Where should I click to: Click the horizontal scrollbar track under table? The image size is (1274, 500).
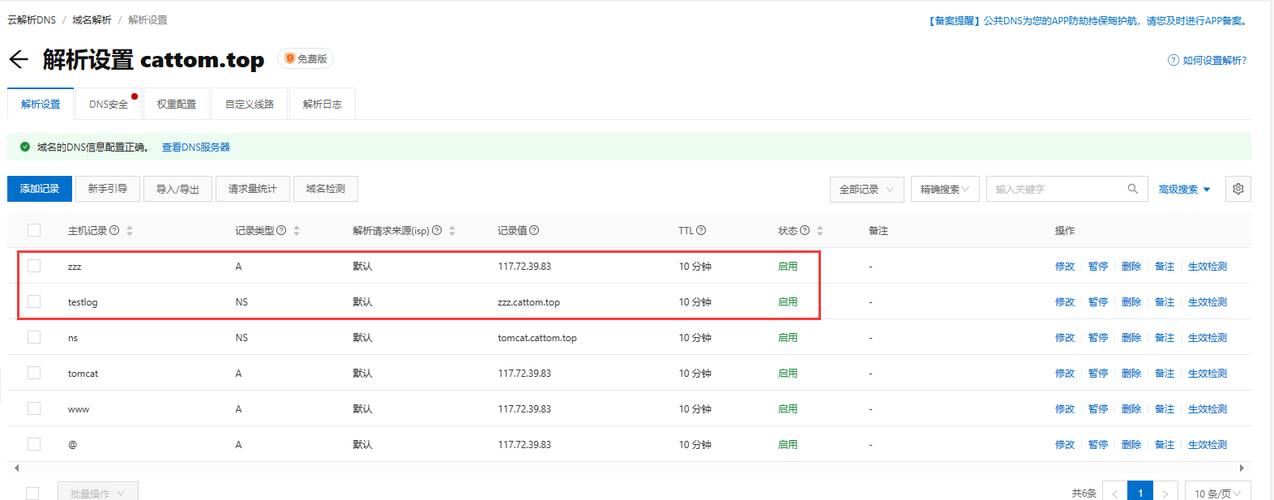click(x=630, y=468)
